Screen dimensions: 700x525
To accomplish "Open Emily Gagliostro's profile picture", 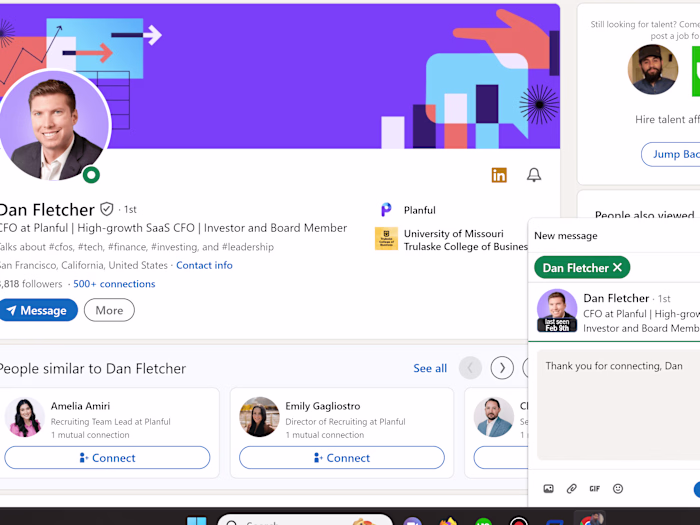I will pos(259,417).
